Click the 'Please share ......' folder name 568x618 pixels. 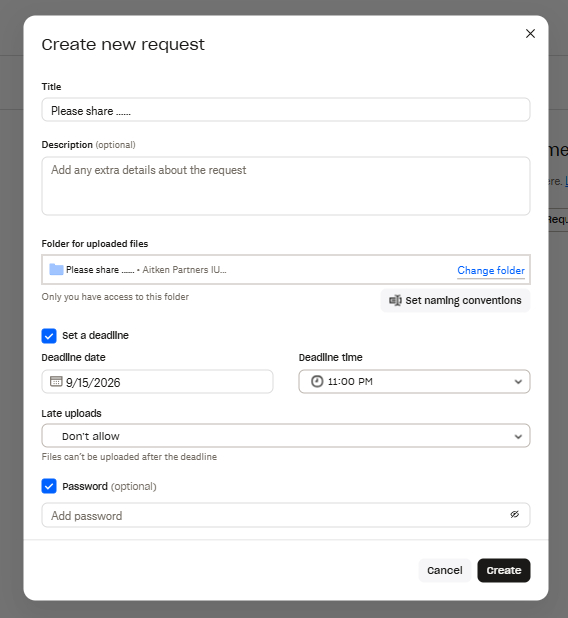point(100,270)
